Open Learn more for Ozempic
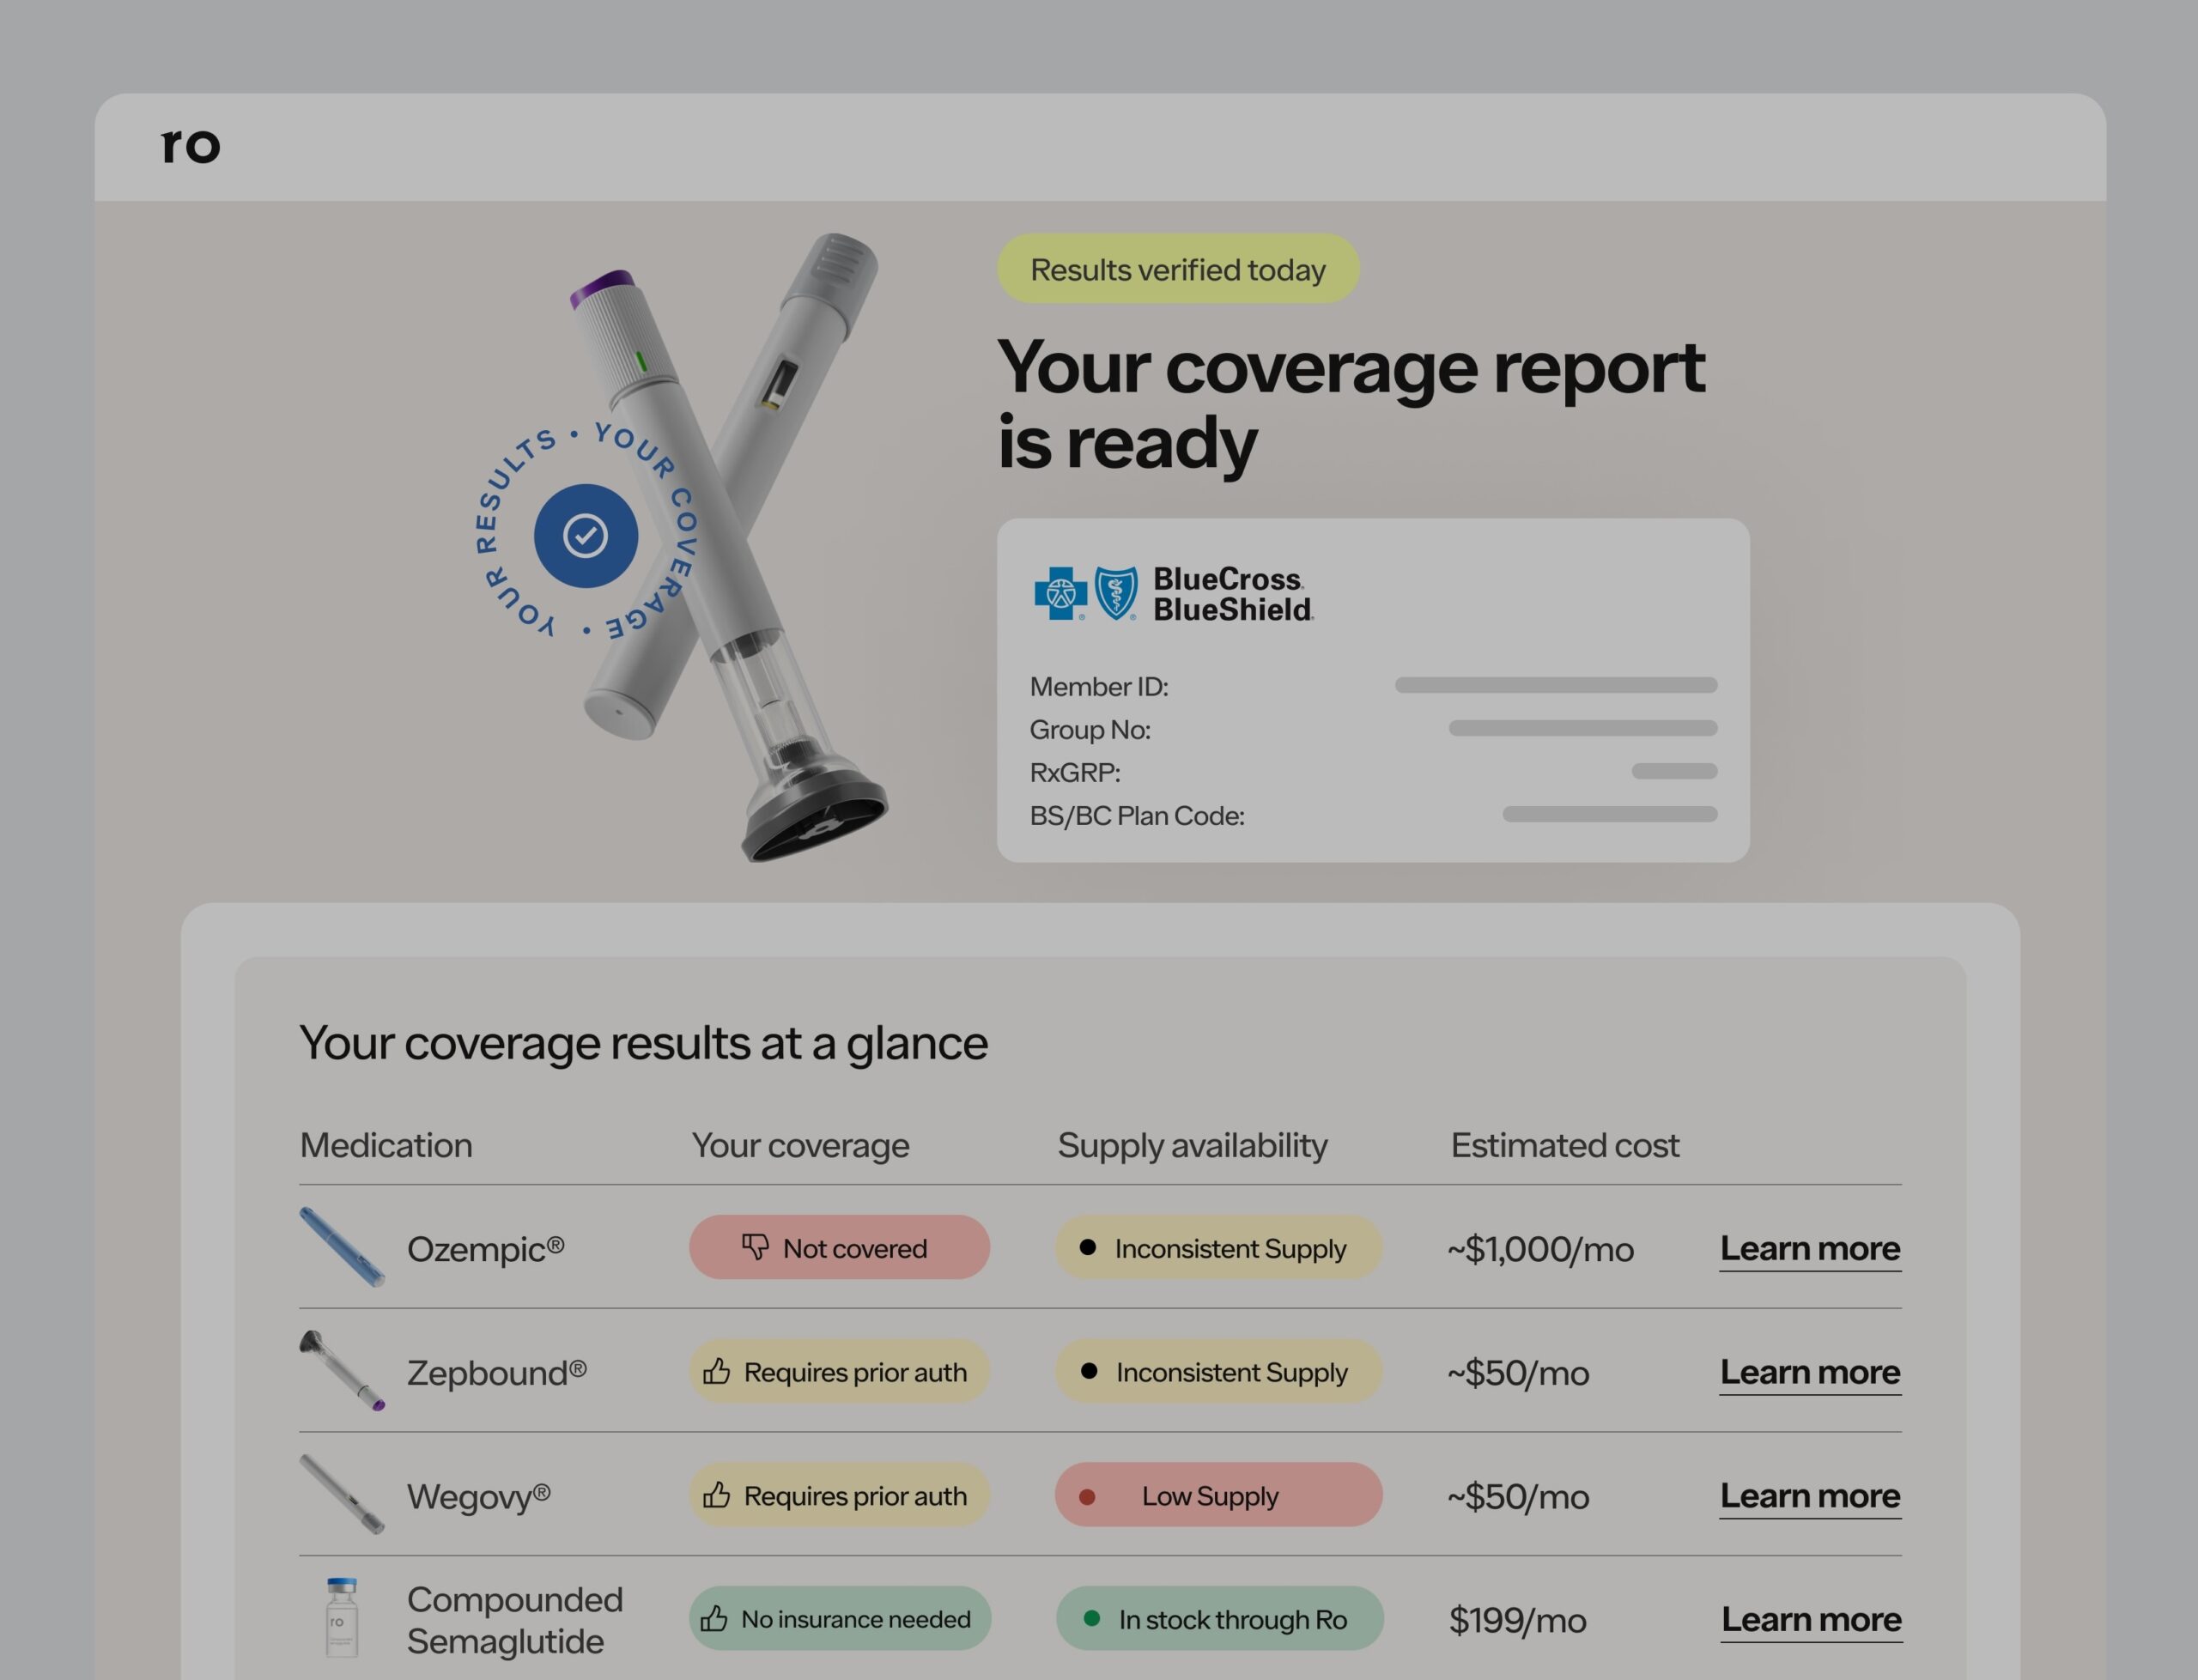The width and height of the screenshot is (2198, 1680). point(1810,1249)
